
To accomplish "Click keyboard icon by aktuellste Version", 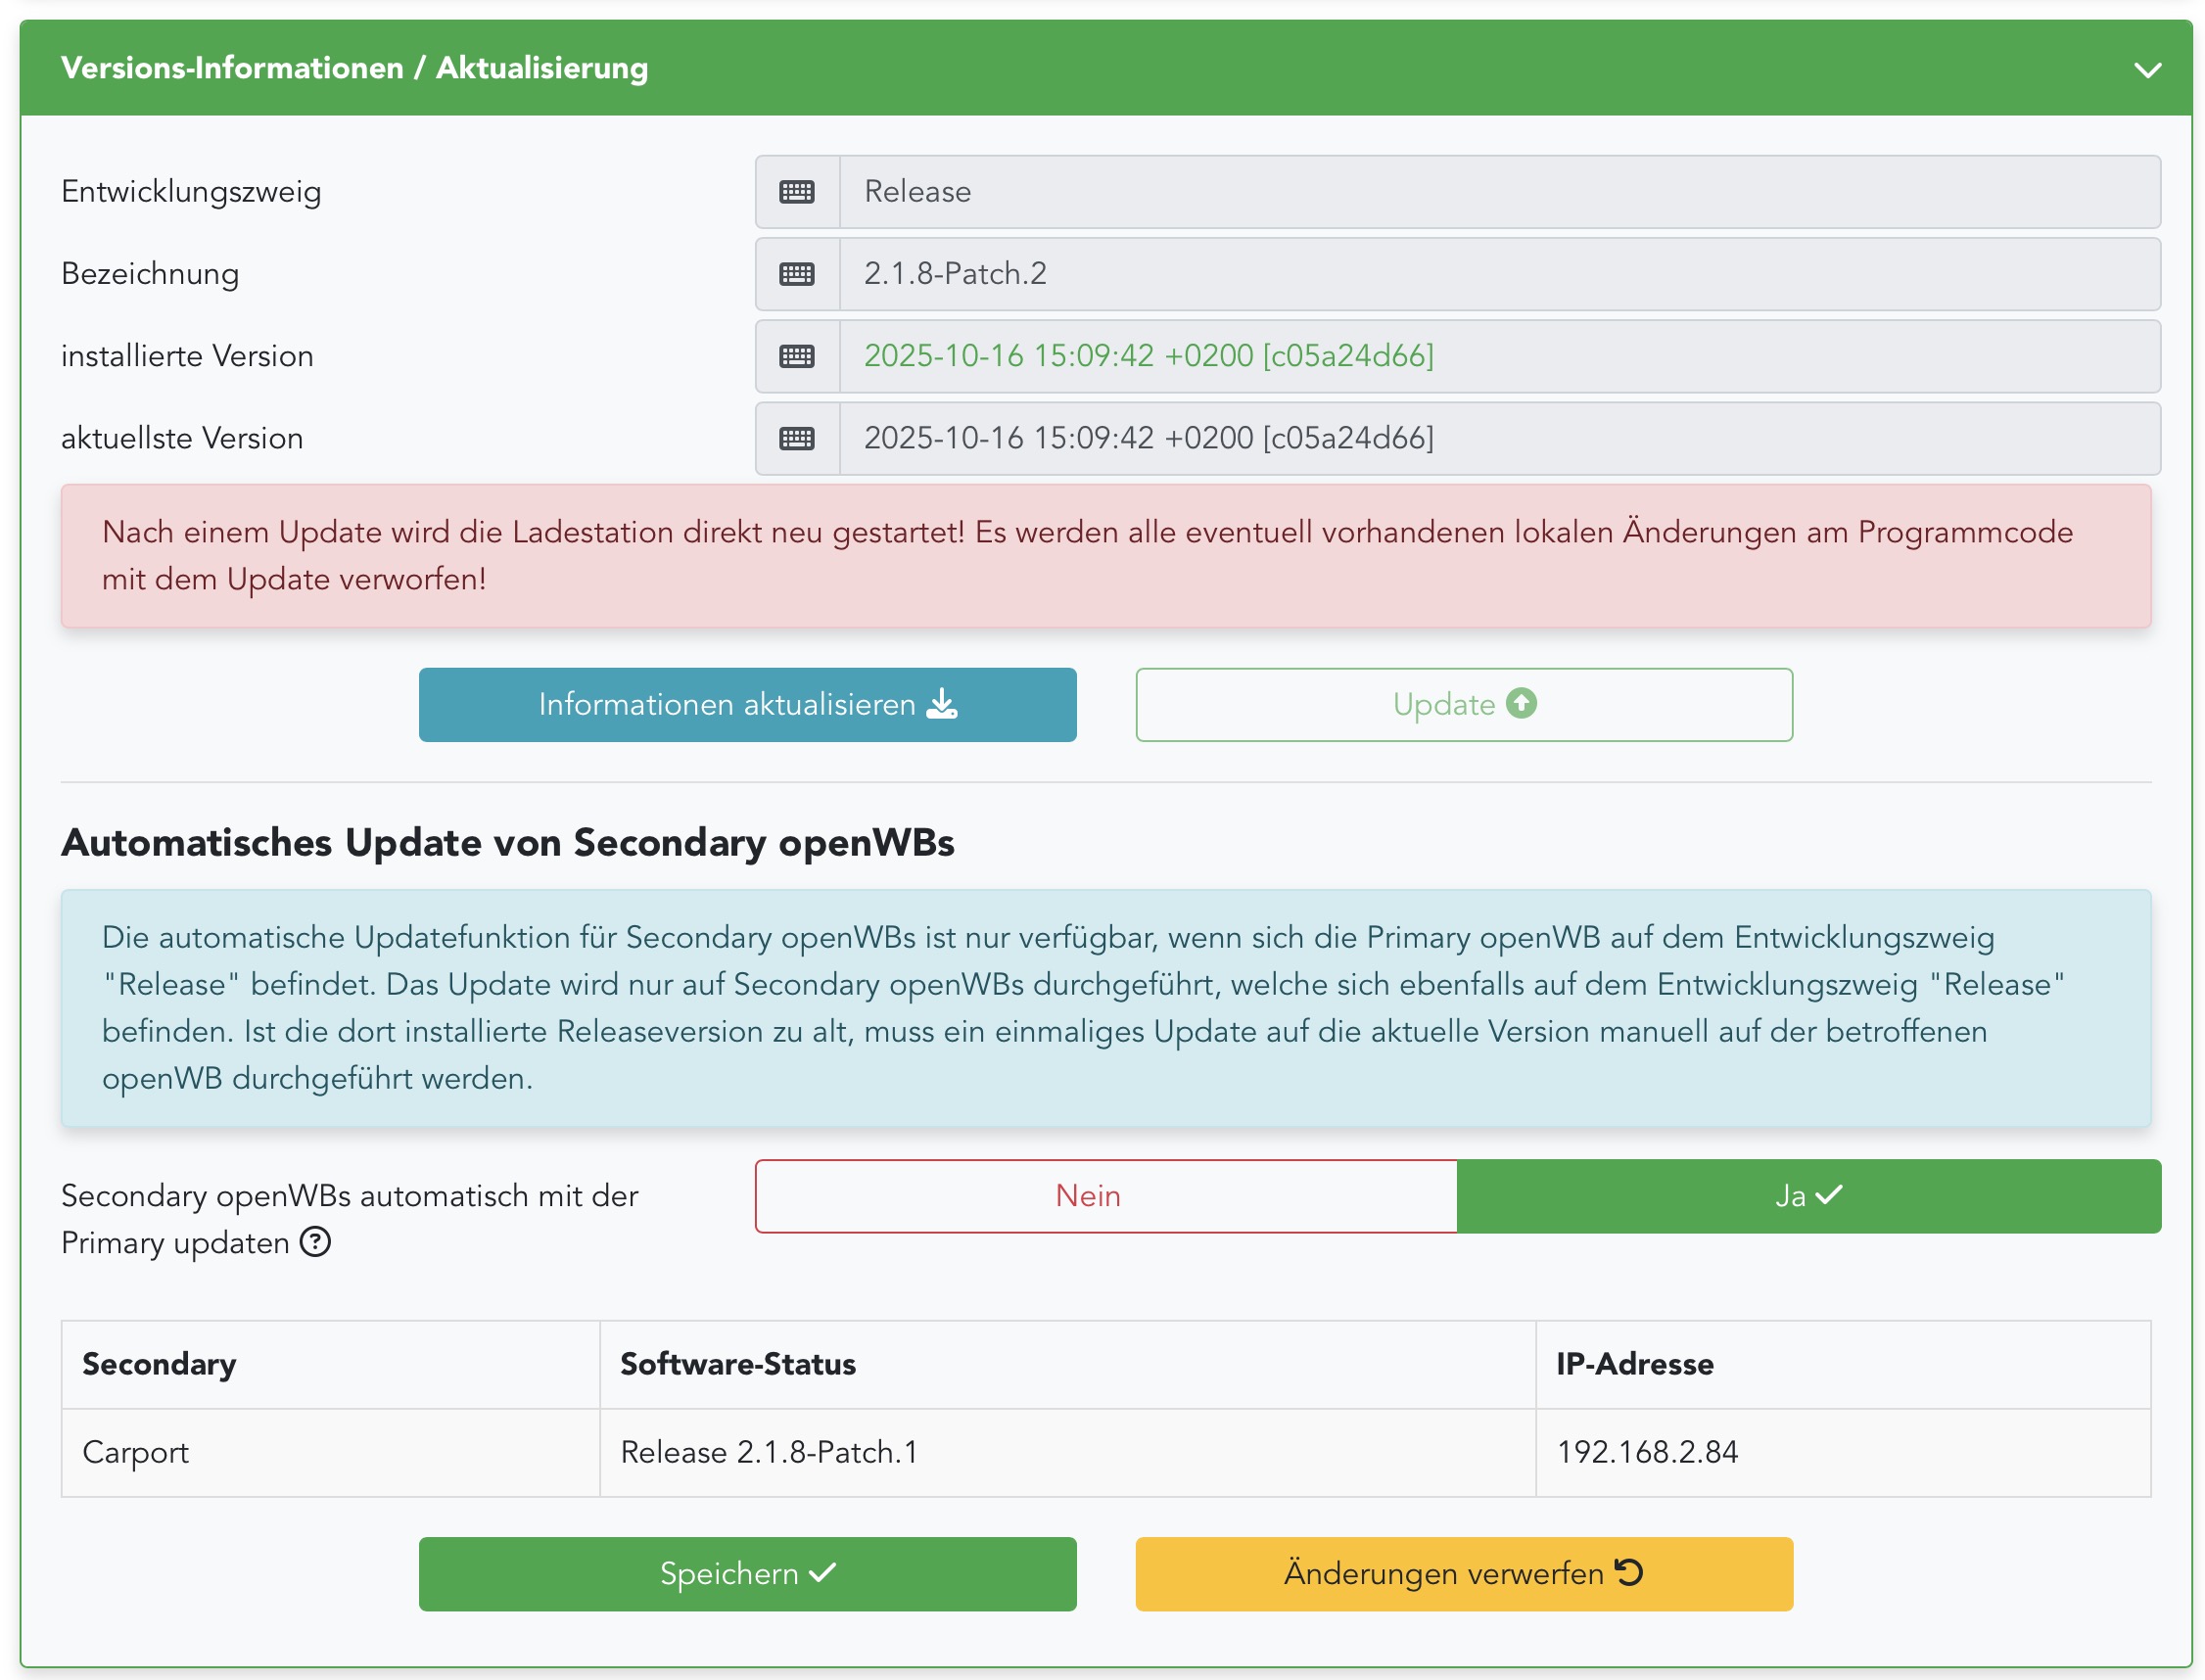I will coord(796,438).
